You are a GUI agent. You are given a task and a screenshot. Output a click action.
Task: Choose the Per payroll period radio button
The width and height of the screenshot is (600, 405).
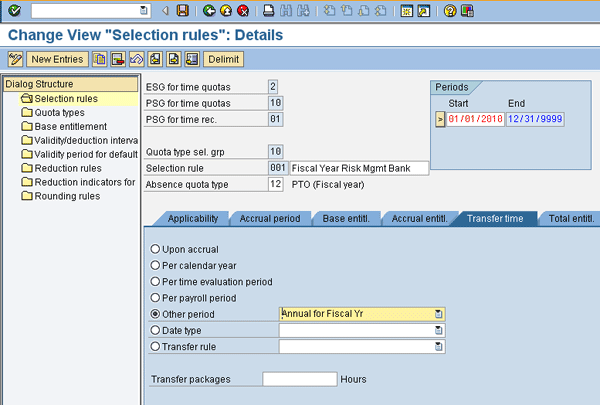click(154, 297)
